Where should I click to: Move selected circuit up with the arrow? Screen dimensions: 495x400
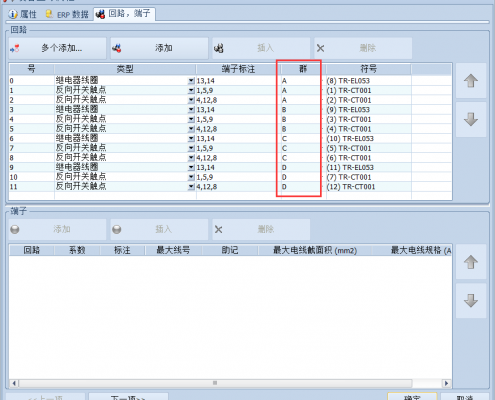(x=471, y=81)
